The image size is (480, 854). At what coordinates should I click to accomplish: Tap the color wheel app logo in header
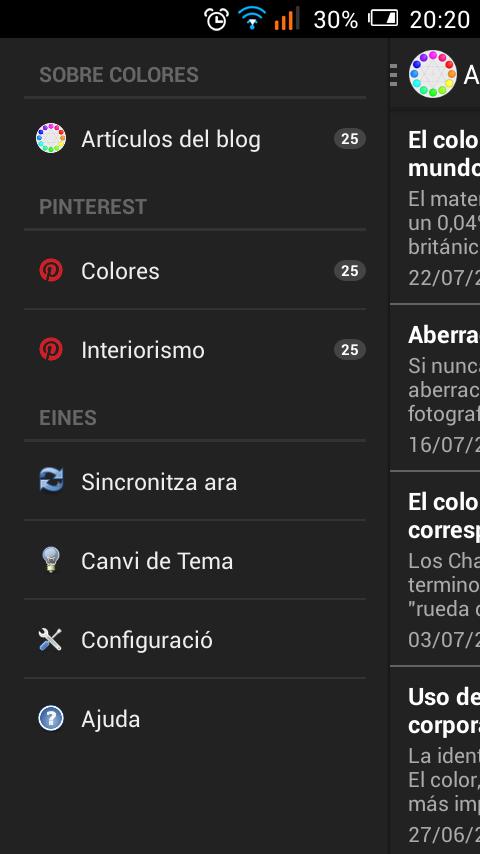point(433,74)
